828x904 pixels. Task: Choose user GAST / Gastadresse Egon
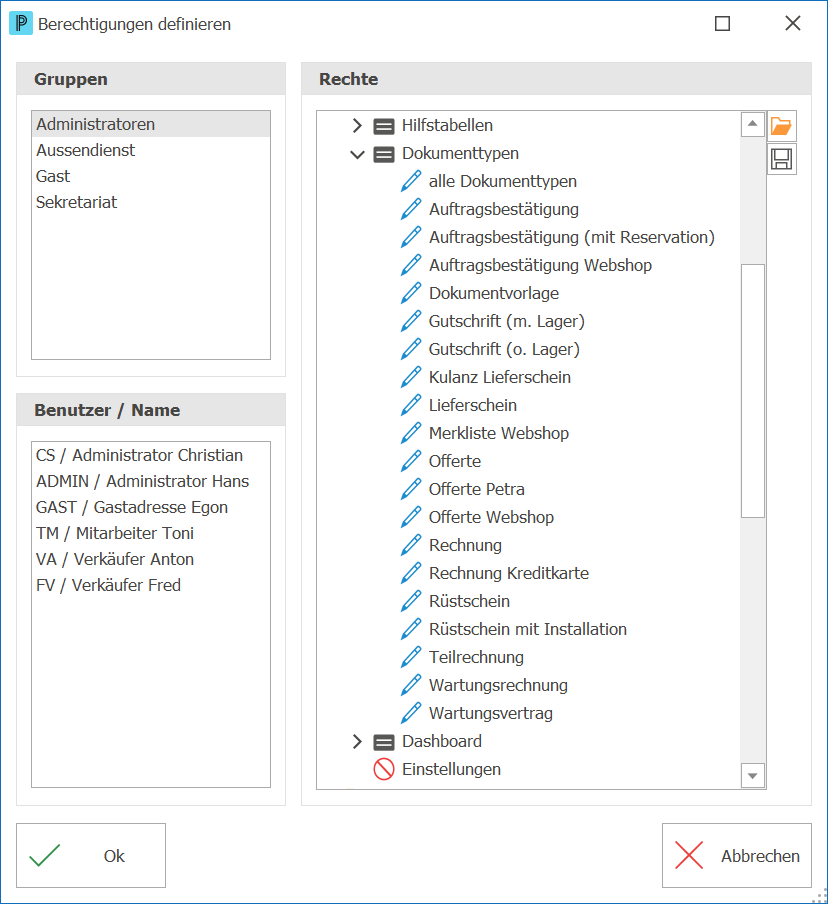151,507
